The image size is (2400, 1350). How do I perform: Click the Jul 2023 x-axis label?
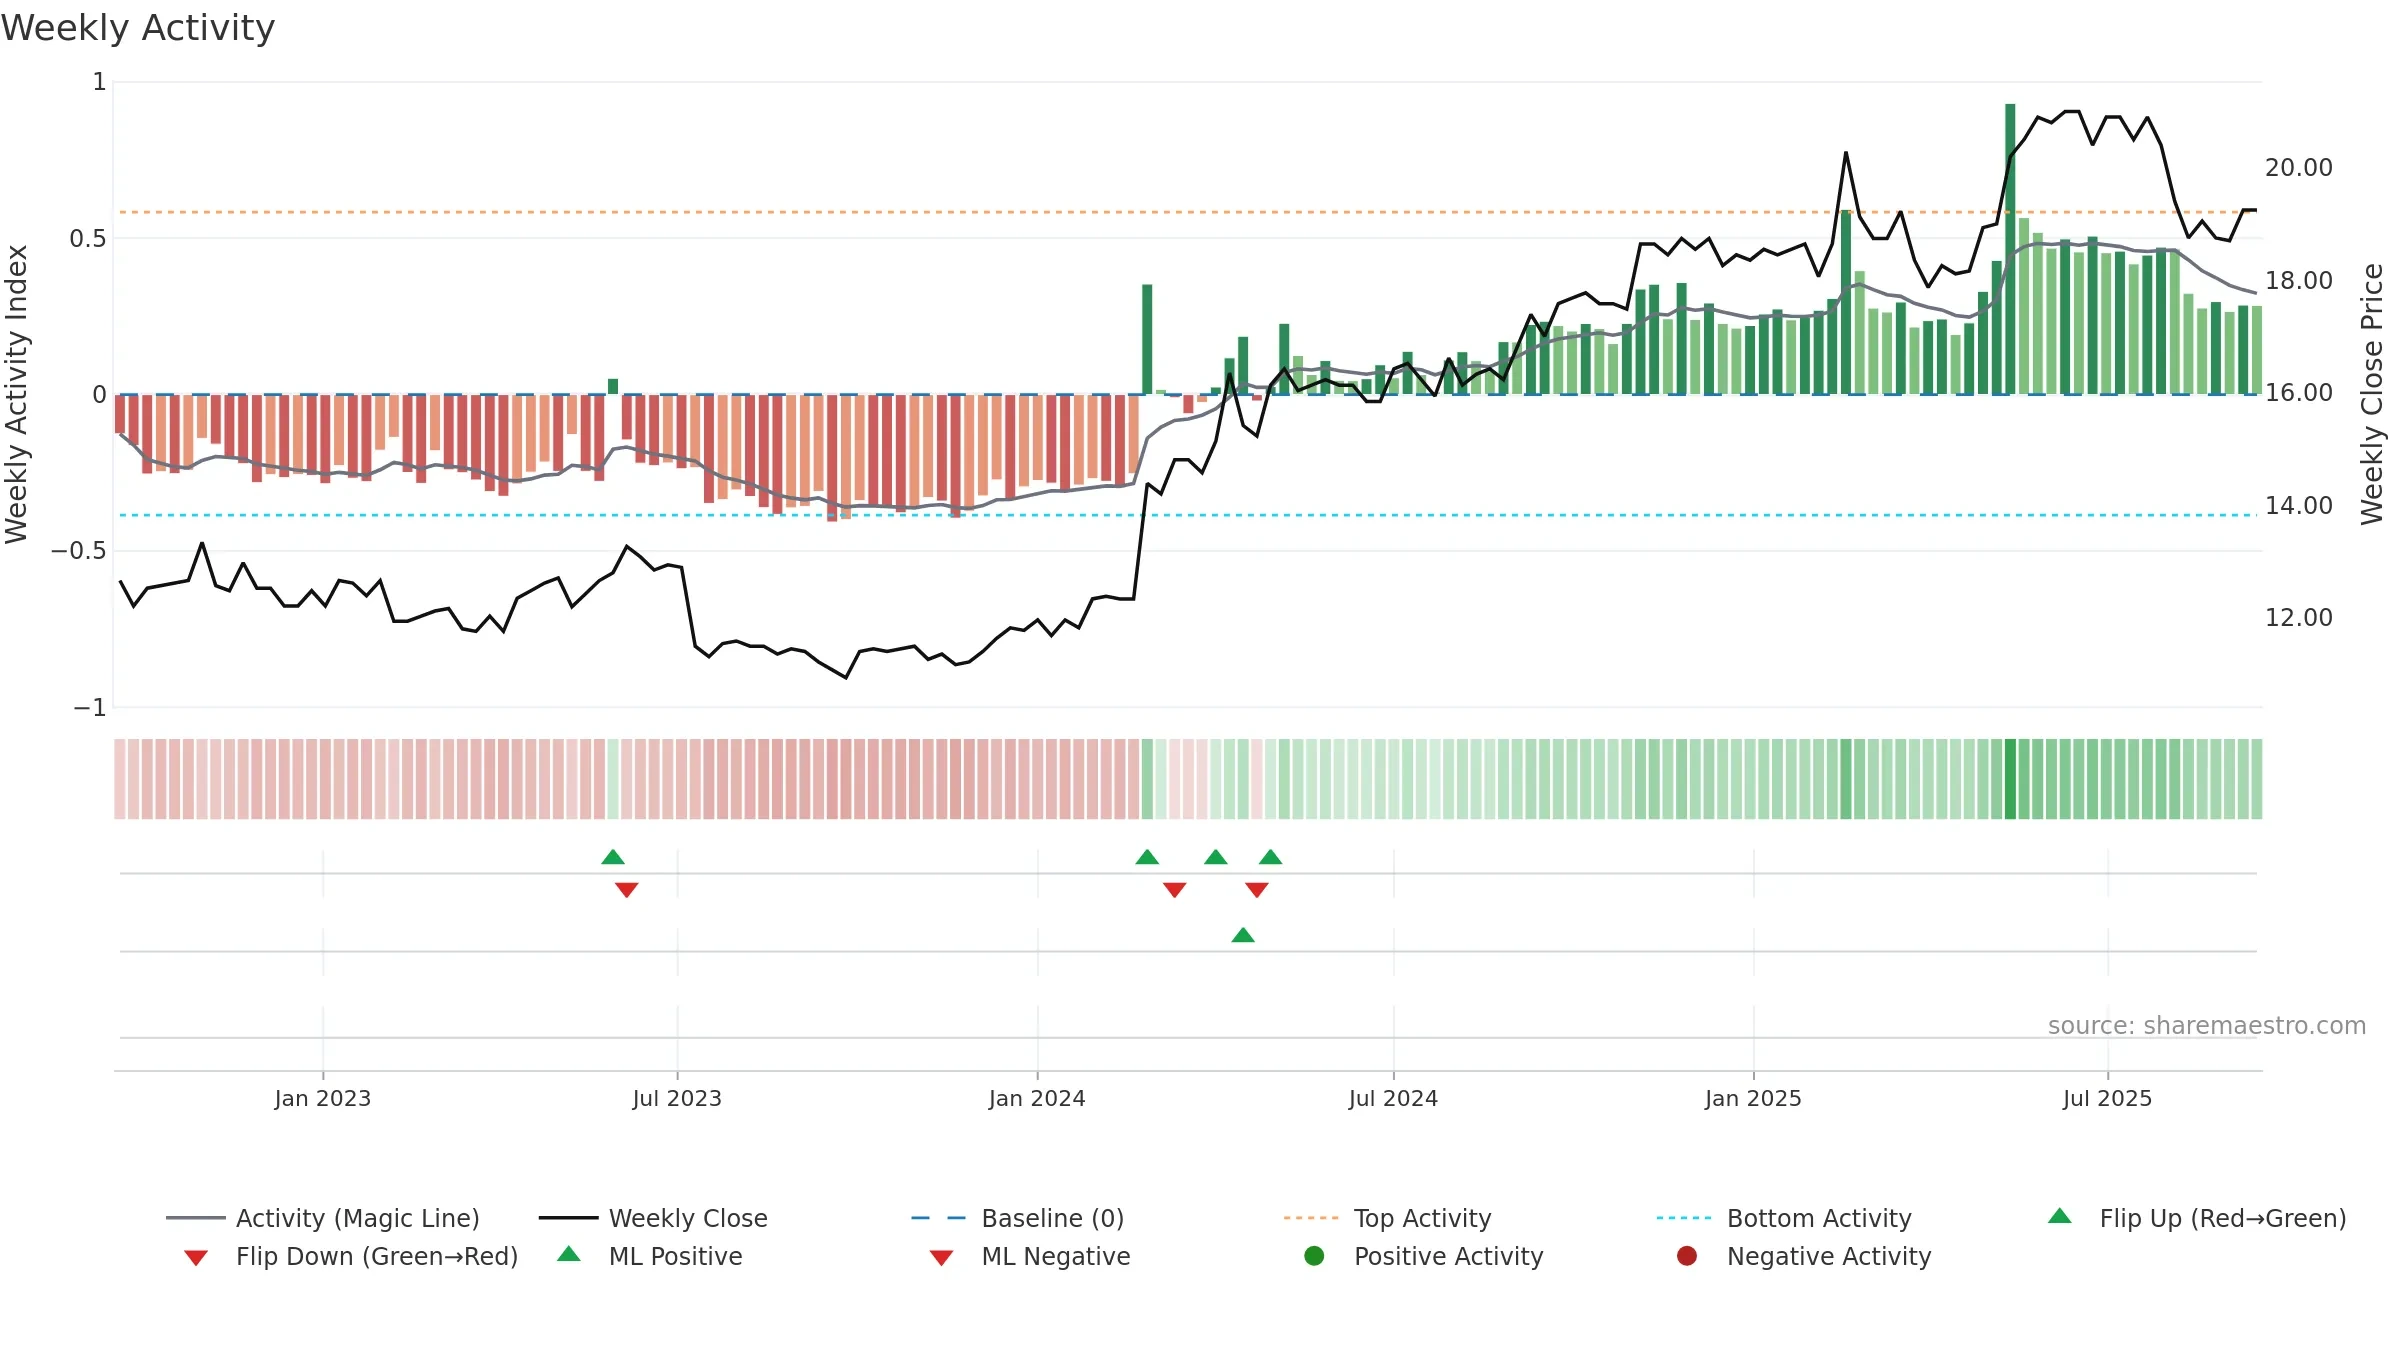pyautogui.click(x=677, y=1098)
